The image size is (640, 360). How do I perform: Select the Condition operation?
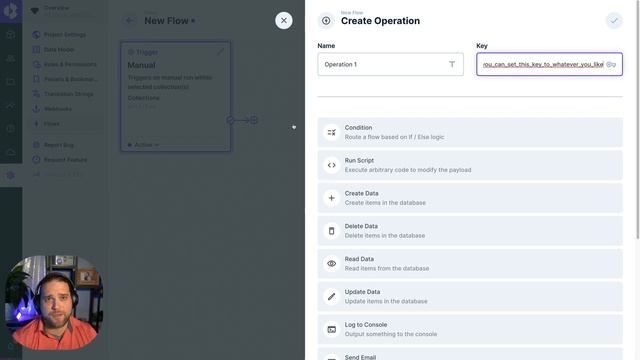pos(470,132)
